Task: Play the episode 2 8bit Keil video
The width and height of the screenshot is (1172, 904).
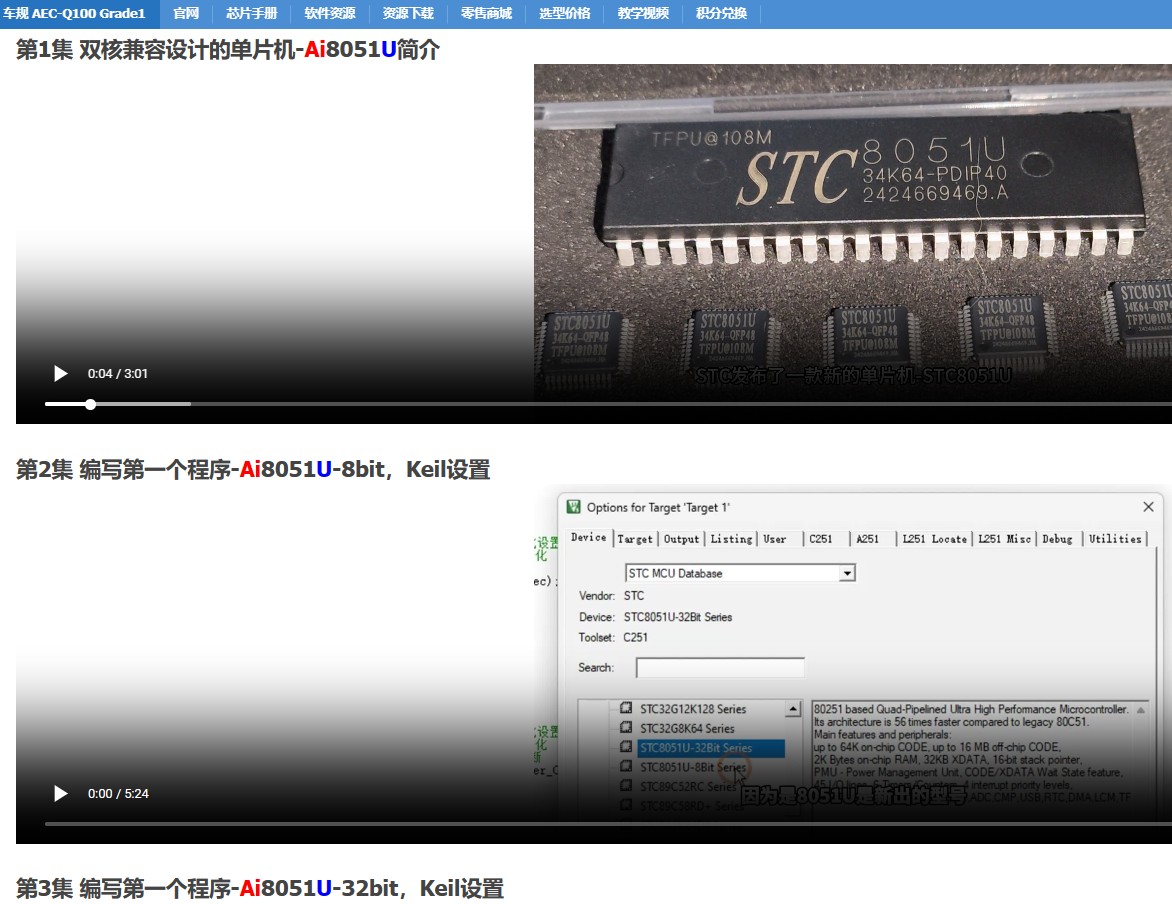Action: (61, 793)
